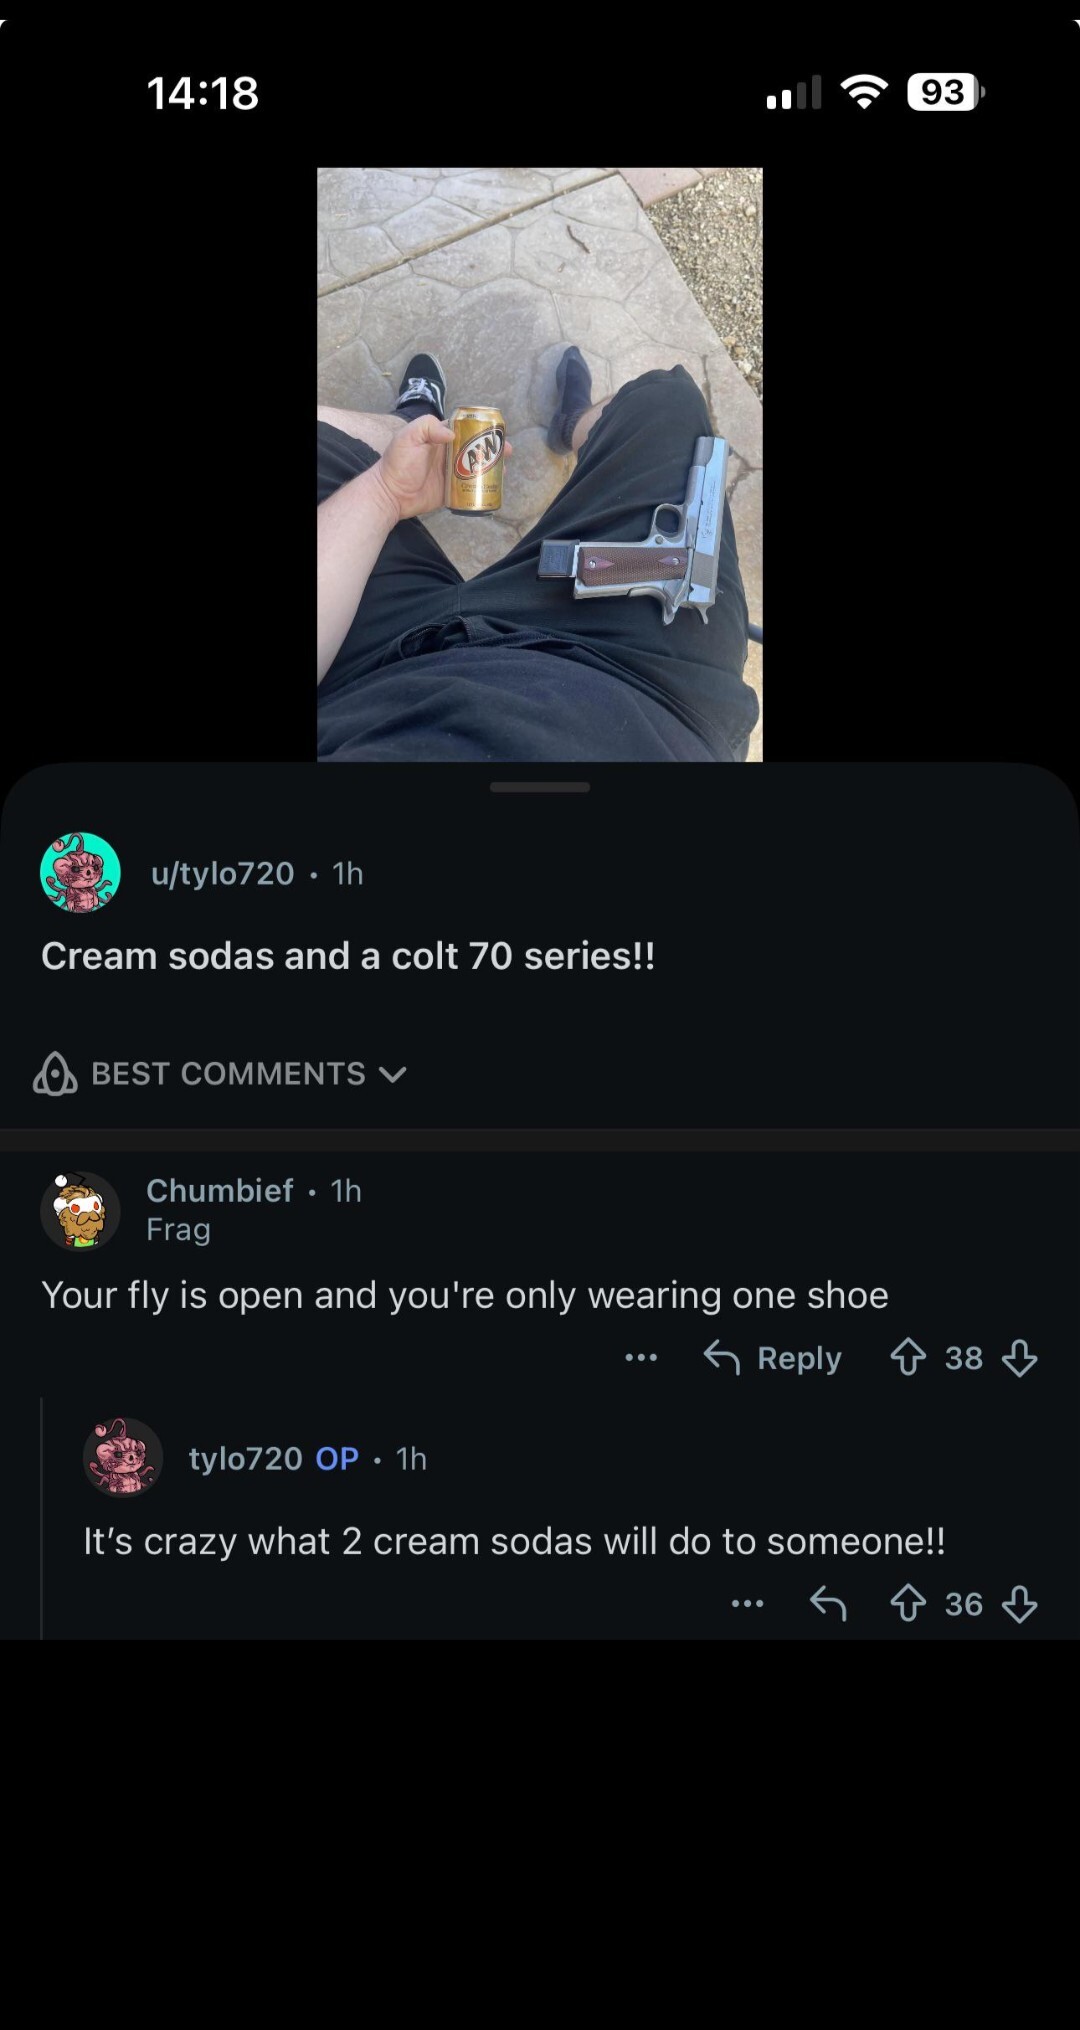Tap tylo720's avatar in reply thread
The width and height of the screenshot is (1080, 2030).
tap(122, 1457)
